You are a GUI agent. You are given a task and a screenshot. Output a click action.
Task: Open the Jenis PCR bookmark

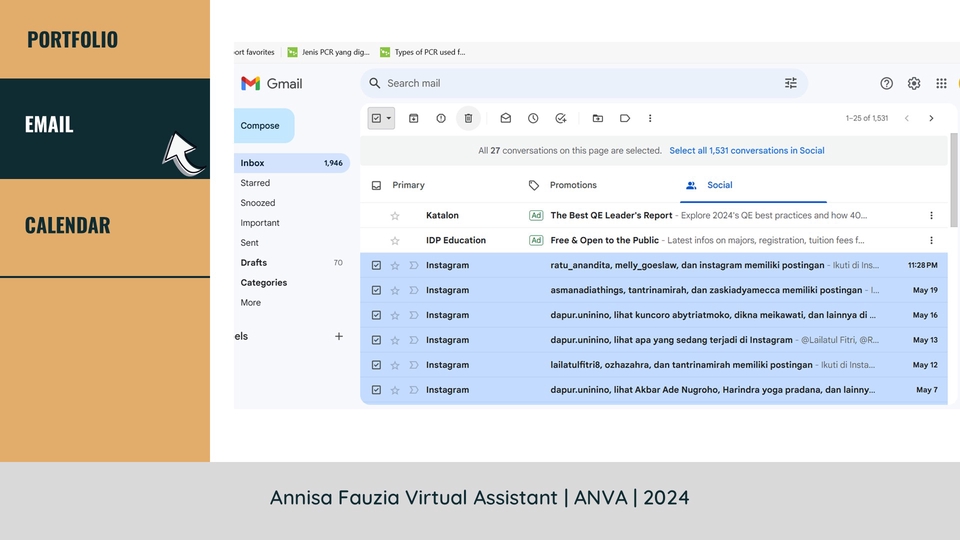coord(329,52)
